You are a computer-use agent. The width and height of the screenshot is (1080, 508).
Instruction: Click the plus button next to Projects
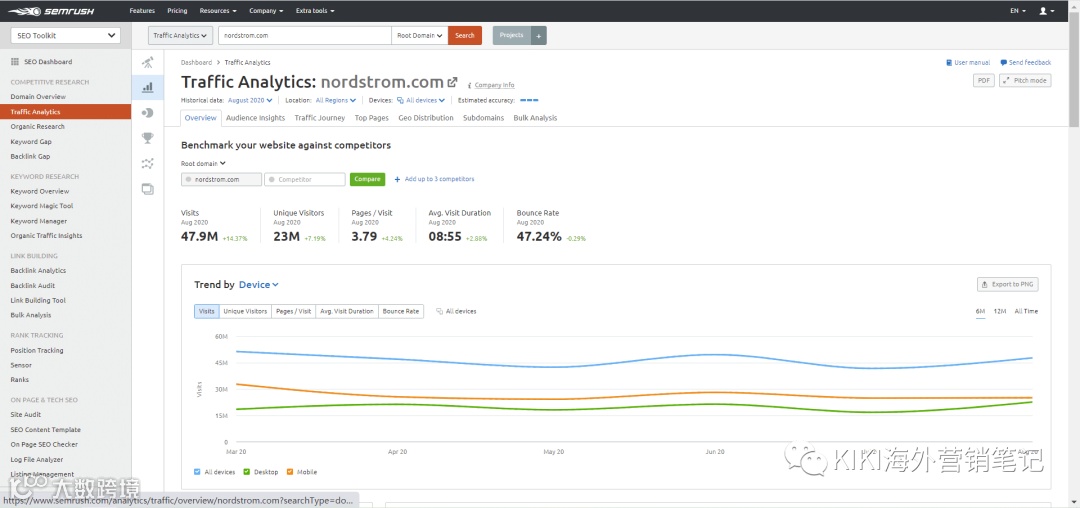[x=539, y=35]
